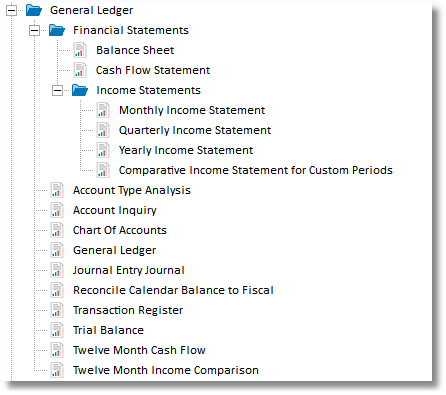This screenshot has height=395, width=446.
Task: Click the Yearly Income Statement report icon
Action: coord(103,150)
